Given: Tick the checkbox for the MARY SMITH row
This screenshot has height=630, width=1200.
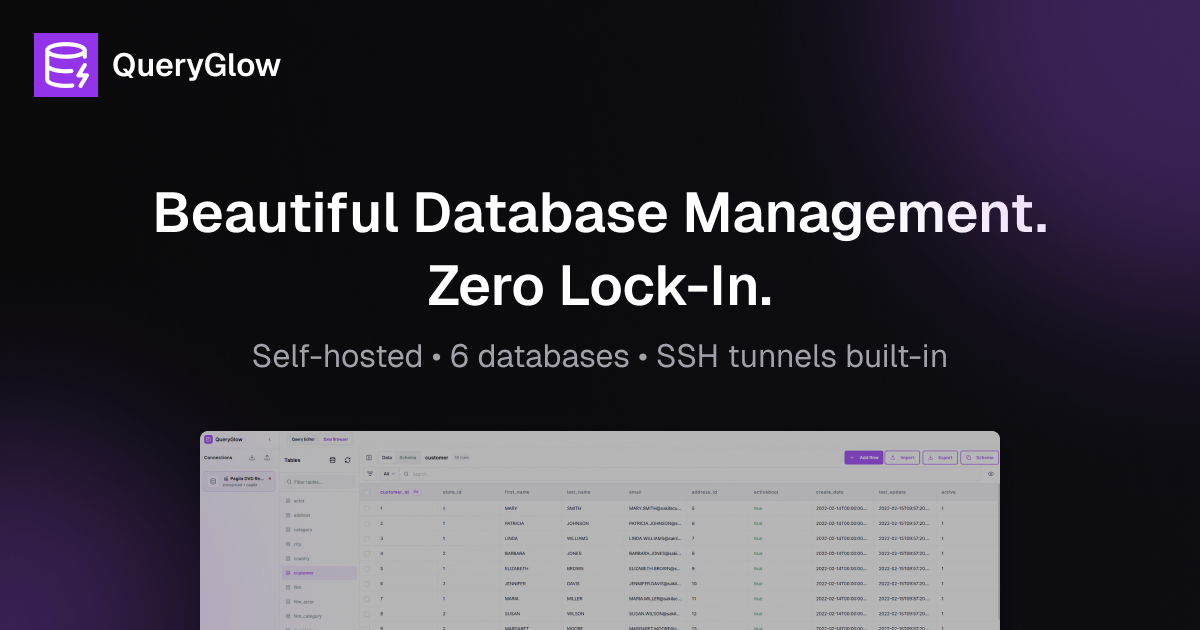Looking at the screenshot, I should tap(367, 508).
